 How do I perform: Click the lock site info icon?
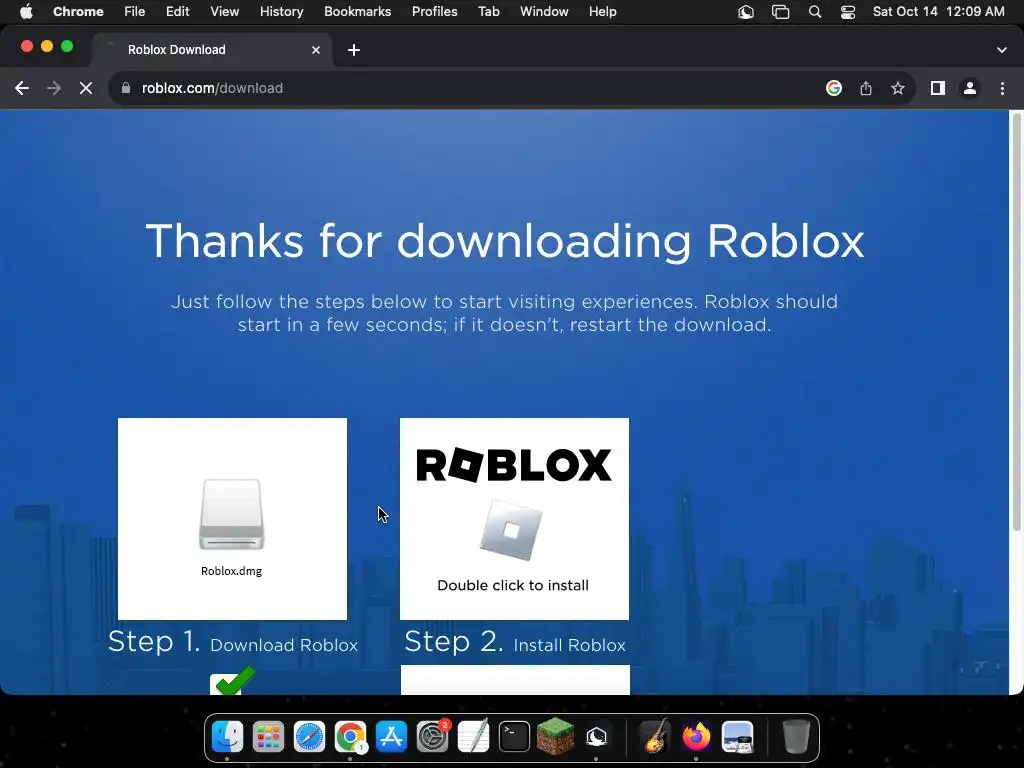[126, 88]
